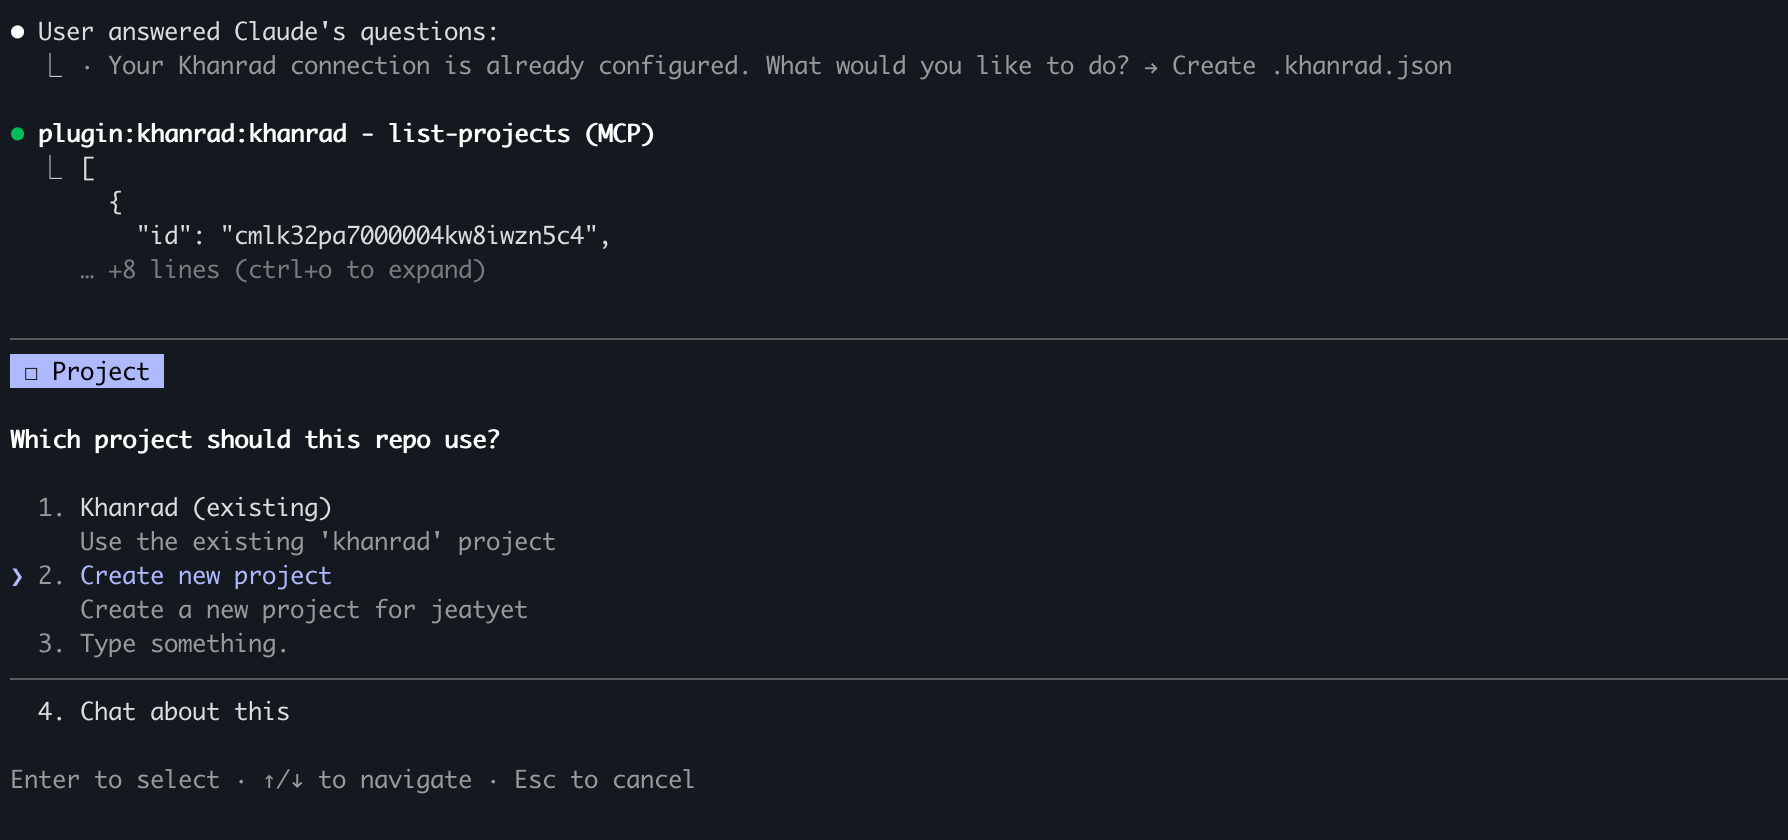Click the right arrow before Create .khanrad.json

tap(1151, 67)
